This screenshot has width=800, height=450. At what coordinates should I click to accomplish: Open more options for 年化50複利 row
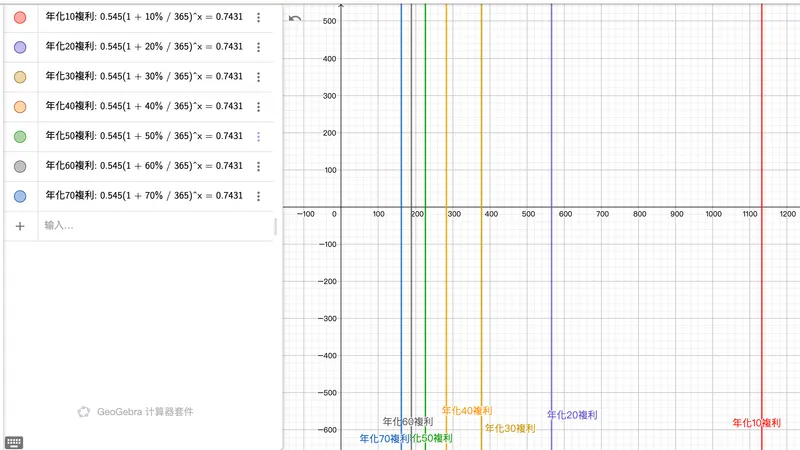[259, 136]
